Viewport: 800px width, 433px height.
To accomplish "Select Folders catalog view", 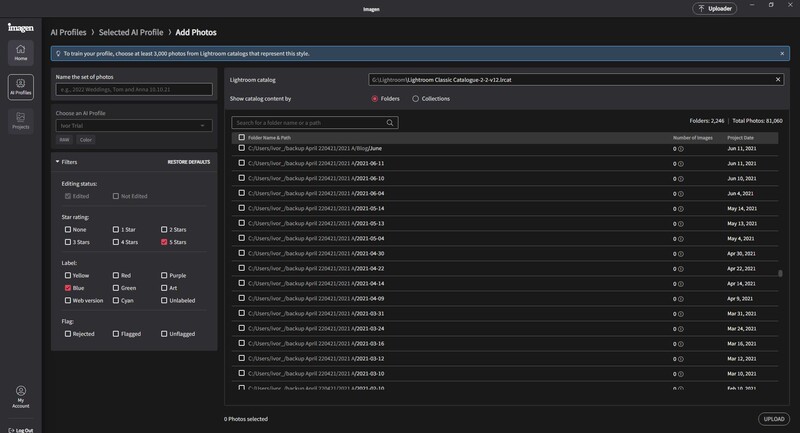I will point(374,99).
